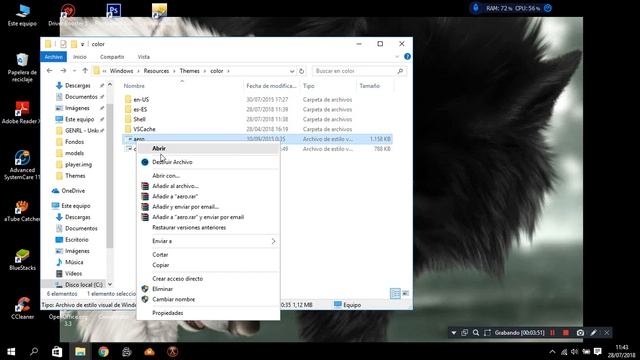Select Añadir a "aero.rar" option
The height and width of the screenshot is (360, 640).
(208, 196)
